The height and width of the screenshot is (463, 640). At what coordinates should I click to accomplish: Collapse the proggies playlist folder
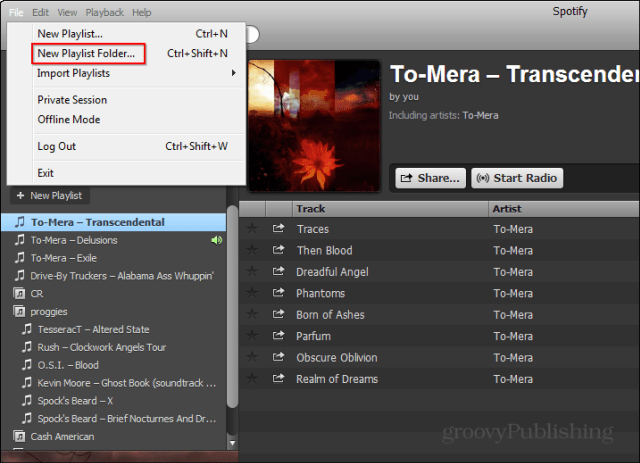click(x=113, y=312)
